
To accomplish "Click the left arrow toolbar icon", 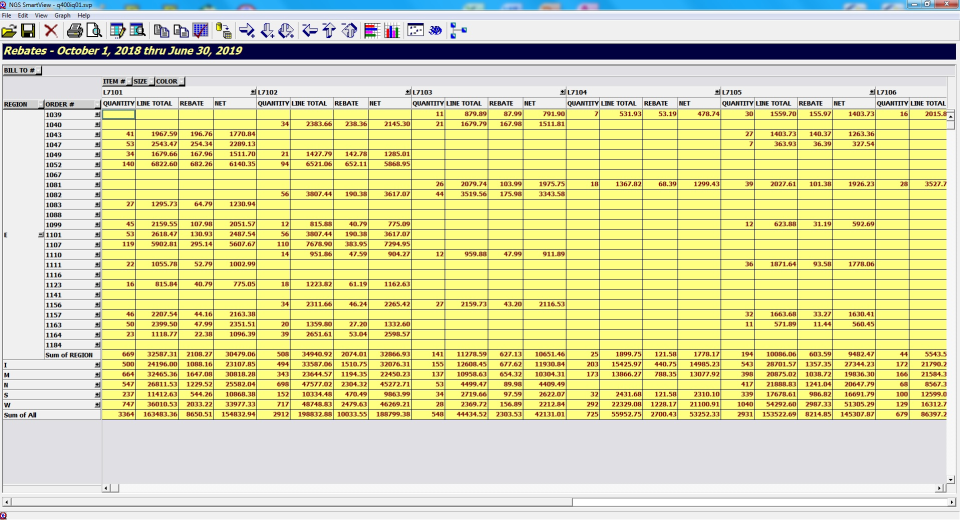I will point(310,31).
